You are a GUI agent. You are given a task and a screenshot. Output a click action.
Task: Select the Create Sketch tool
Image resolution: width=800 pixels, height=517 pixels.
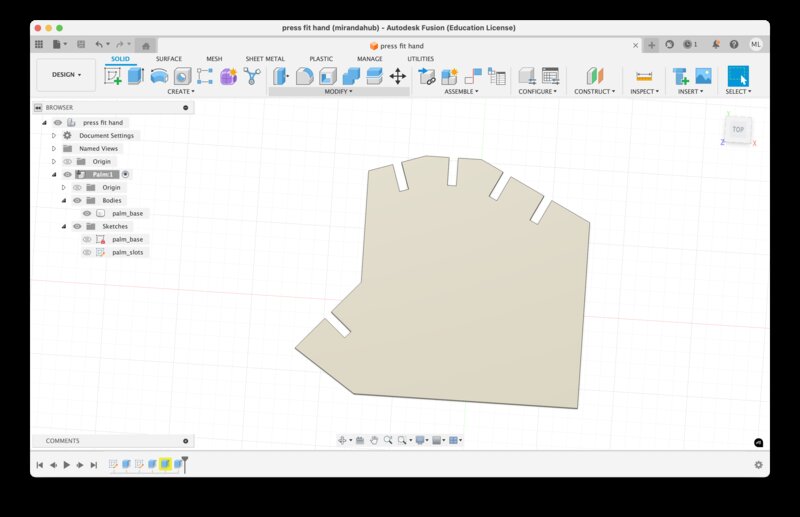click(x=113, y=76)
